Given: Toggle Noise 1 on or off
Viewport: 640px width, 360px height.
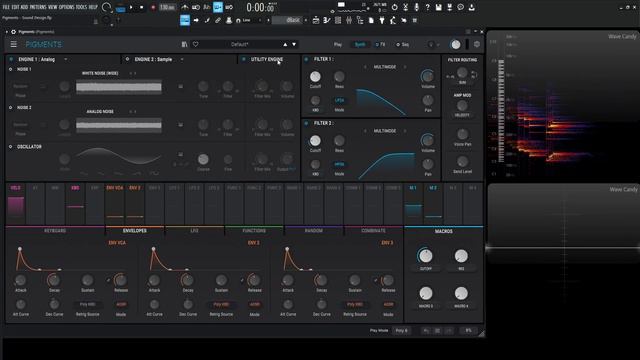Looking at the screenshot, I should (11, 69).
